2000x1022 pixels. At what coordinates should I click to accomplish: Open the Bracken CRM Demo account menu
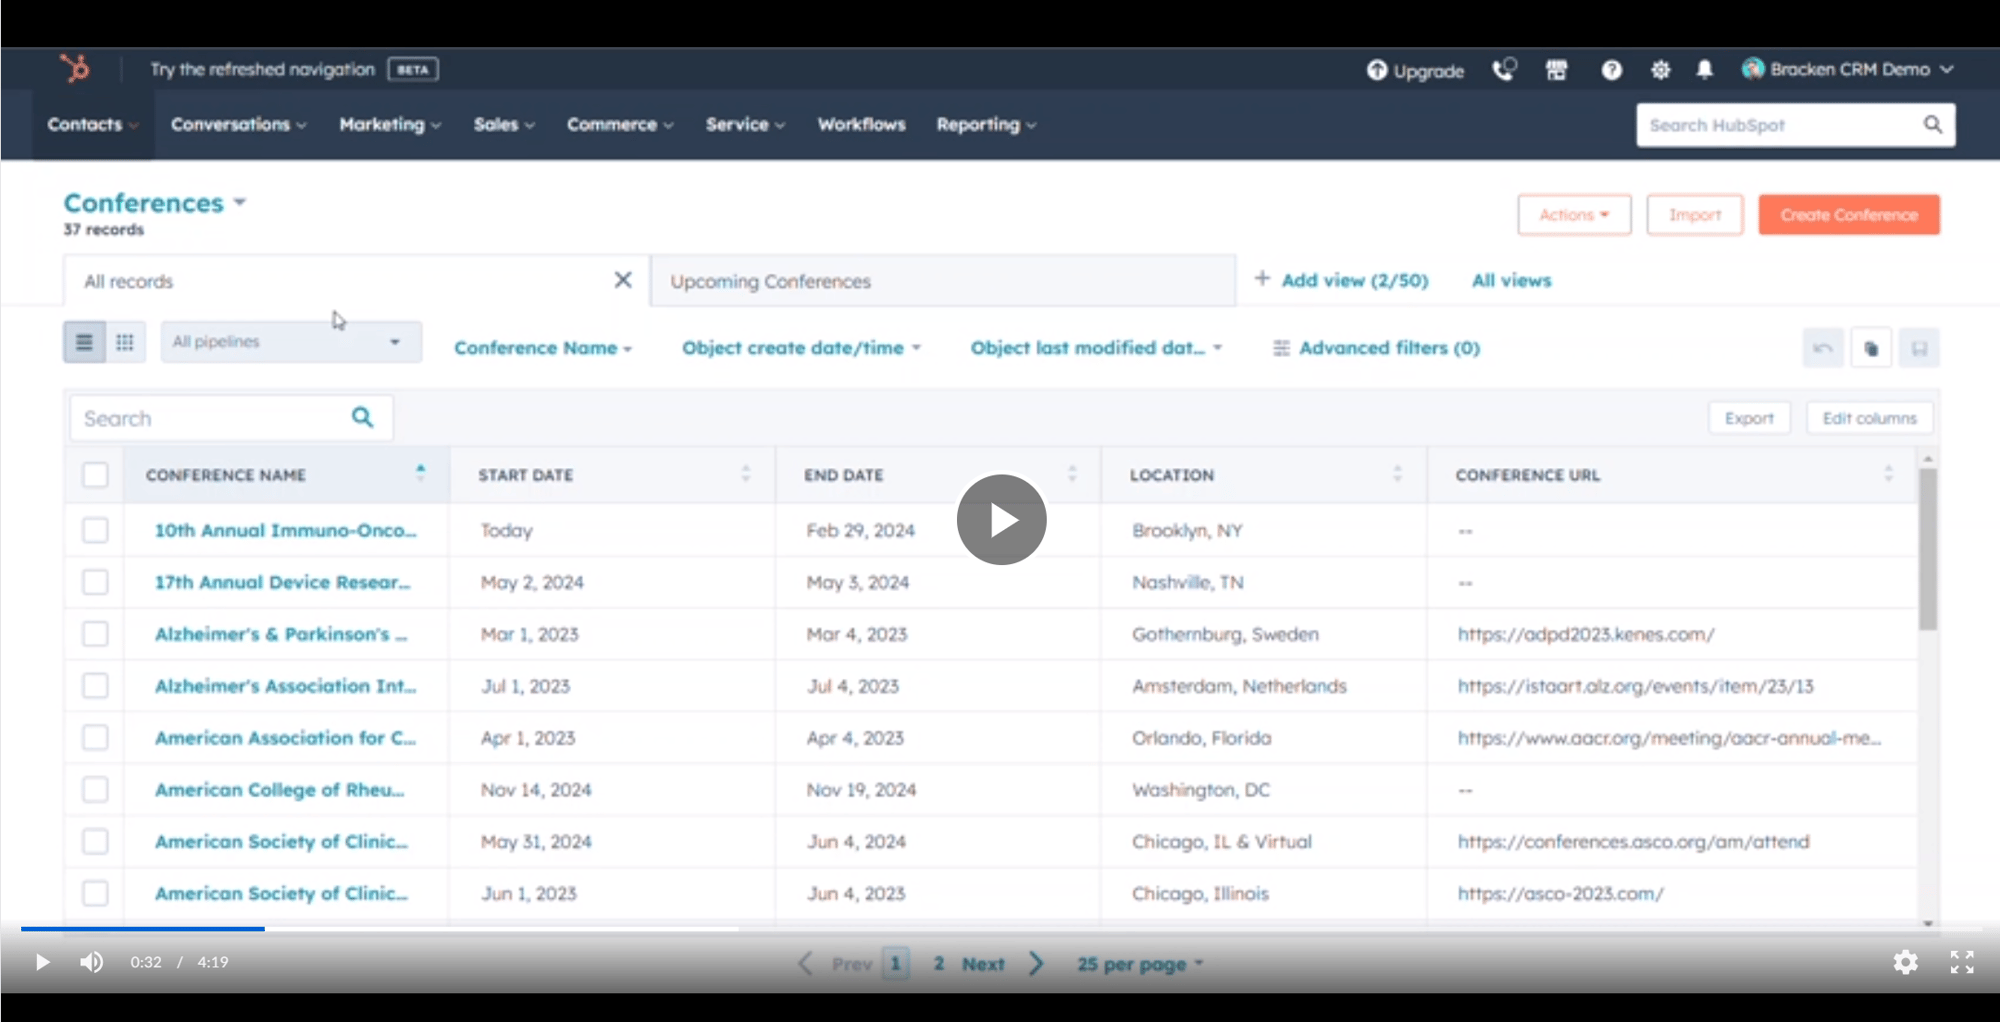(x=1847, y=69)
